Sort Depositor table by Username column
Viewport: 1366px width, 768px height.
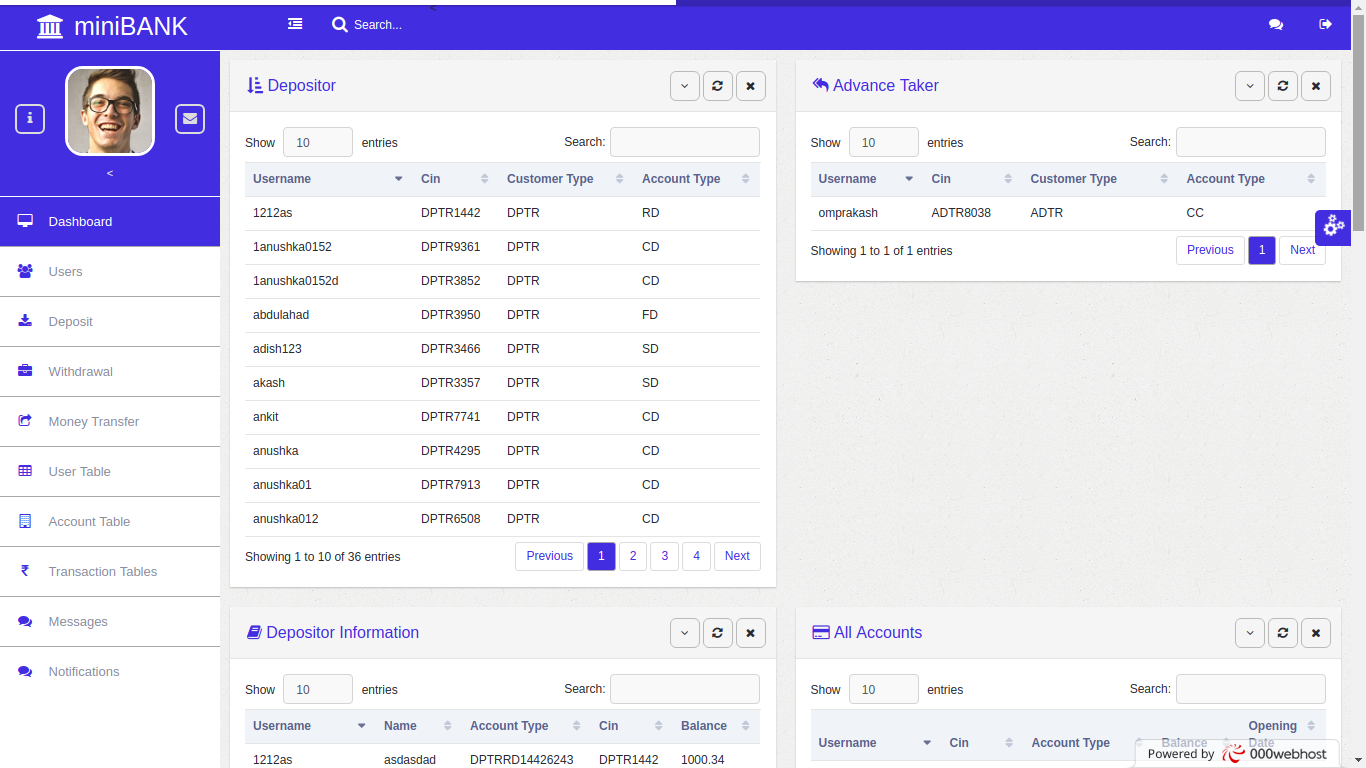click(x=329, y=179)
